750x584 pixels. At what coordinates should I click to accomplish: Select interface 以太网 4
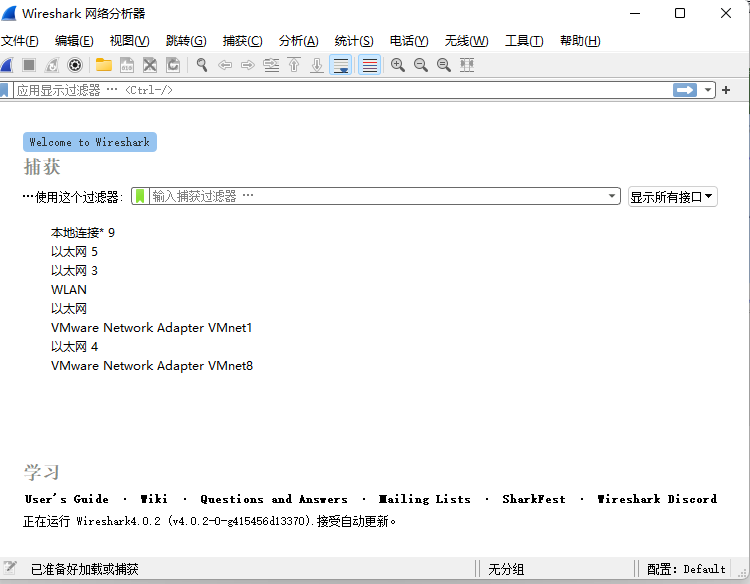tap(74, 347)
